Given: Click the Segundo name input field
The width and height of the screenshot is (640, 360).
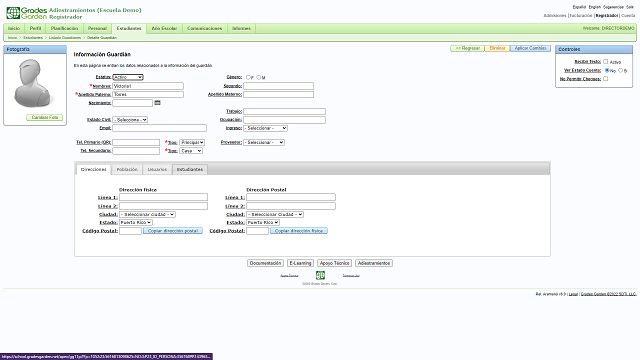Looking at the screenshot, I should (x=279, y=86).
